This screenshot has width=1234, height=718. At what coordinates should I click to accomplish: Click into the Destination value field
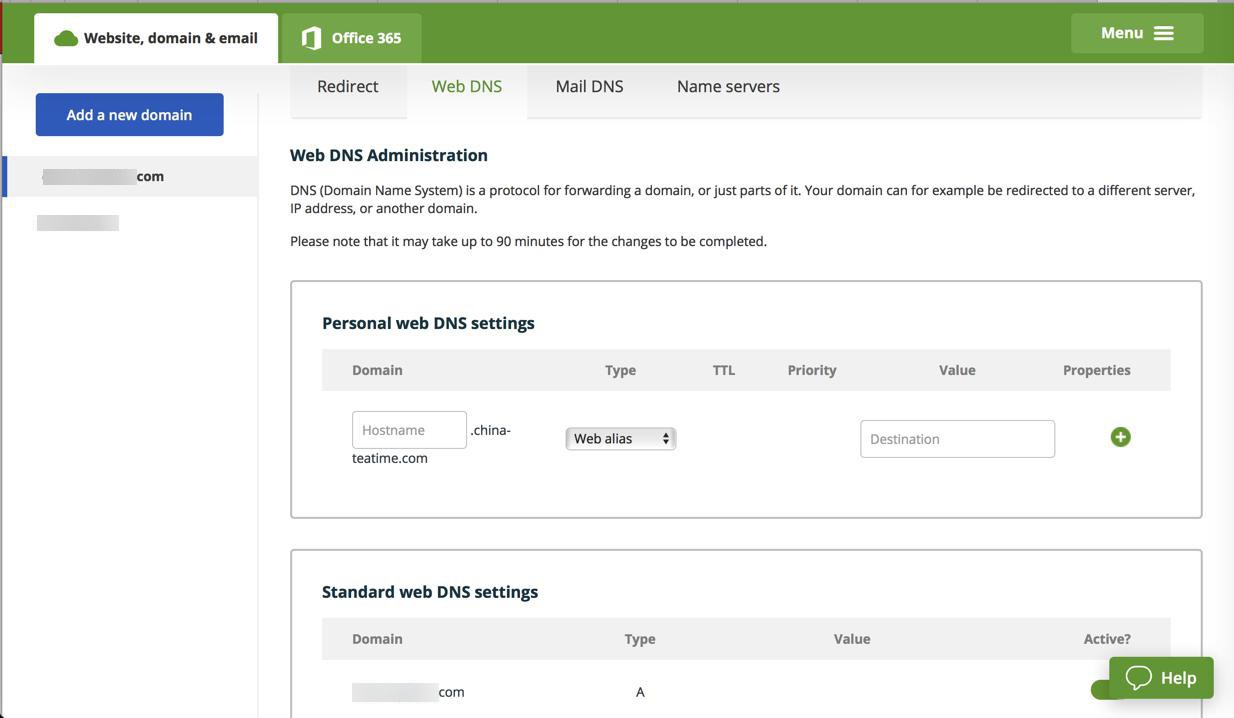point(957,439)
